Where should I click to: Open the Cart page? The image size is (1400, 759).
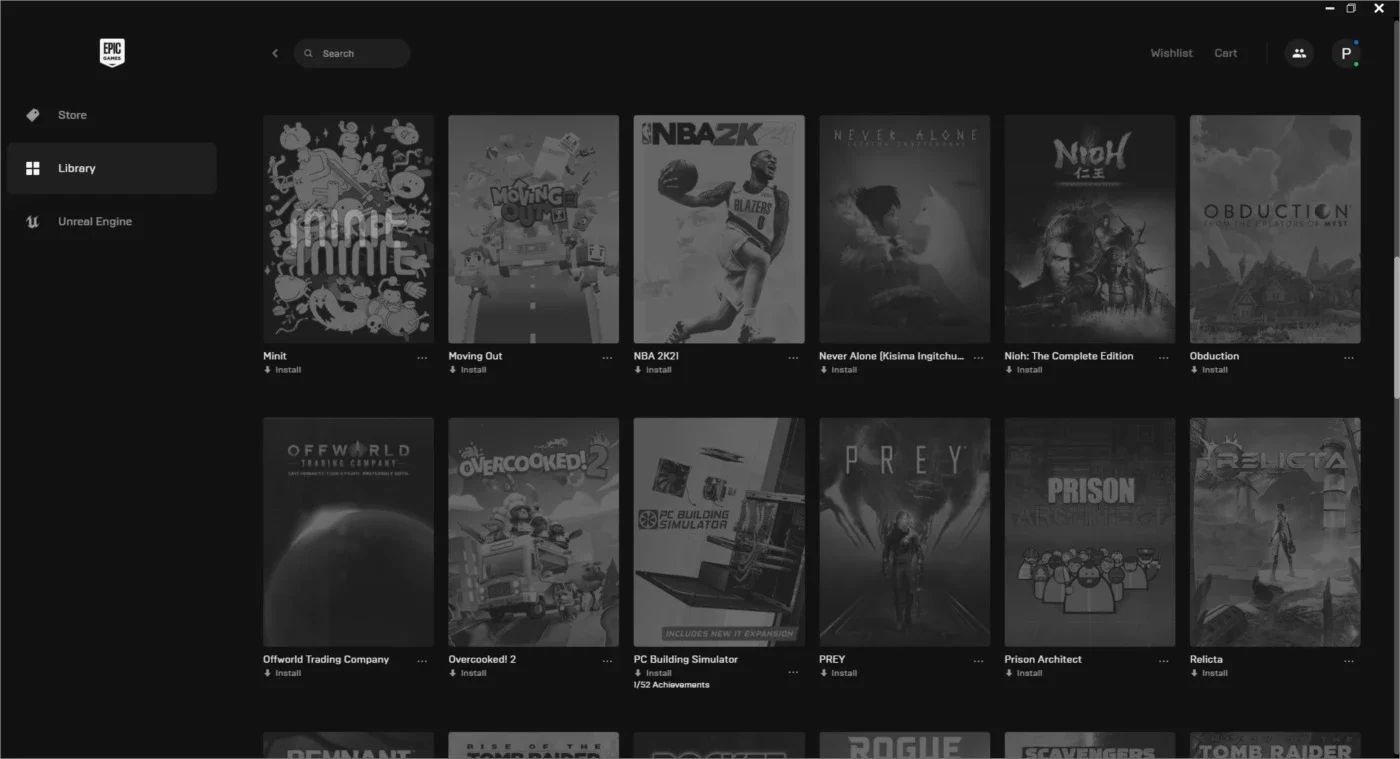tap(1226, 53)
